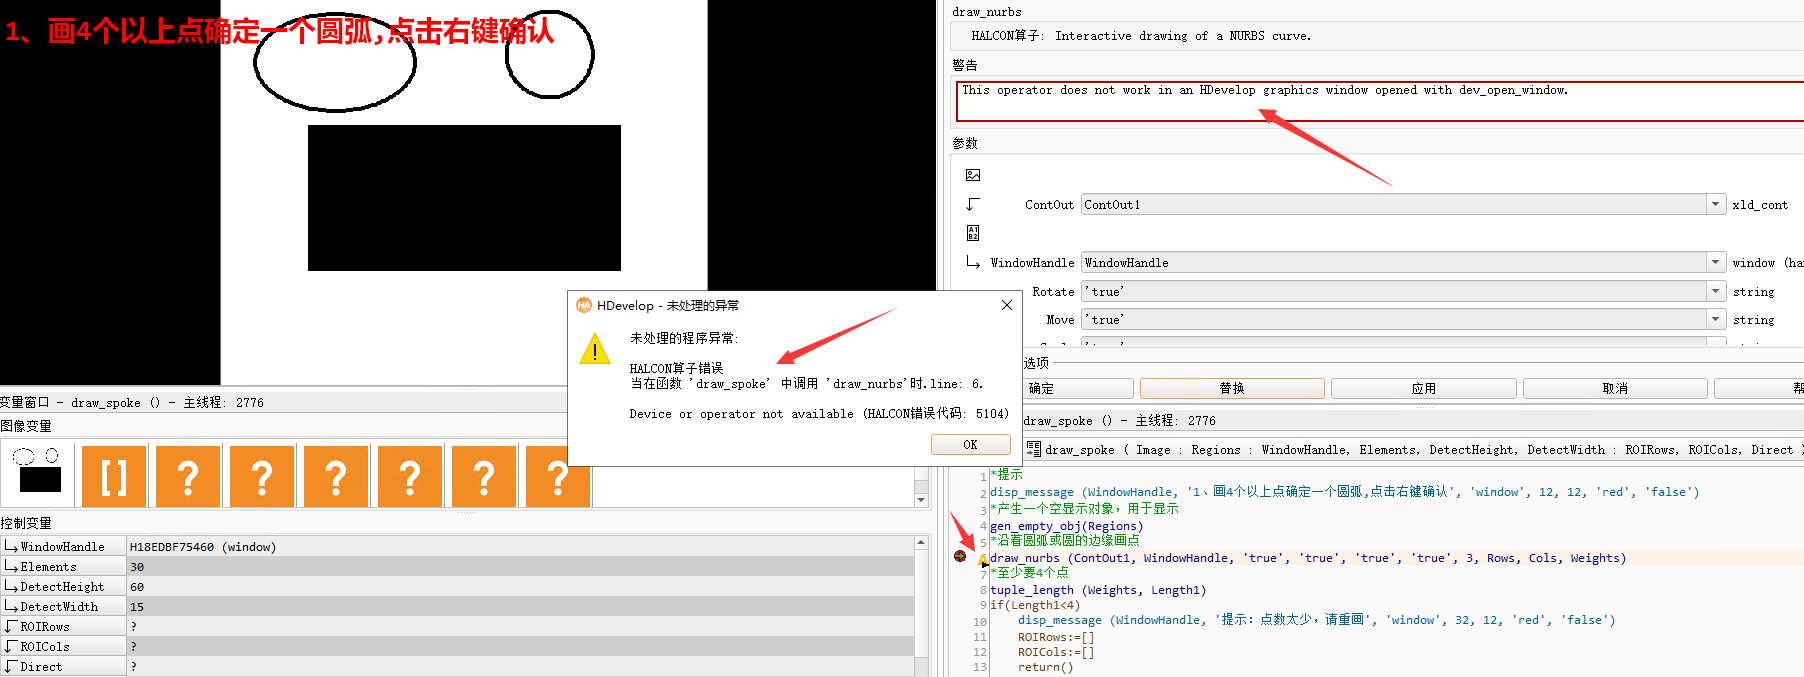This screenshot has height=677, width=1804.
Task: Select the Image variable thumbnail
Action: [x=38, y=475]
